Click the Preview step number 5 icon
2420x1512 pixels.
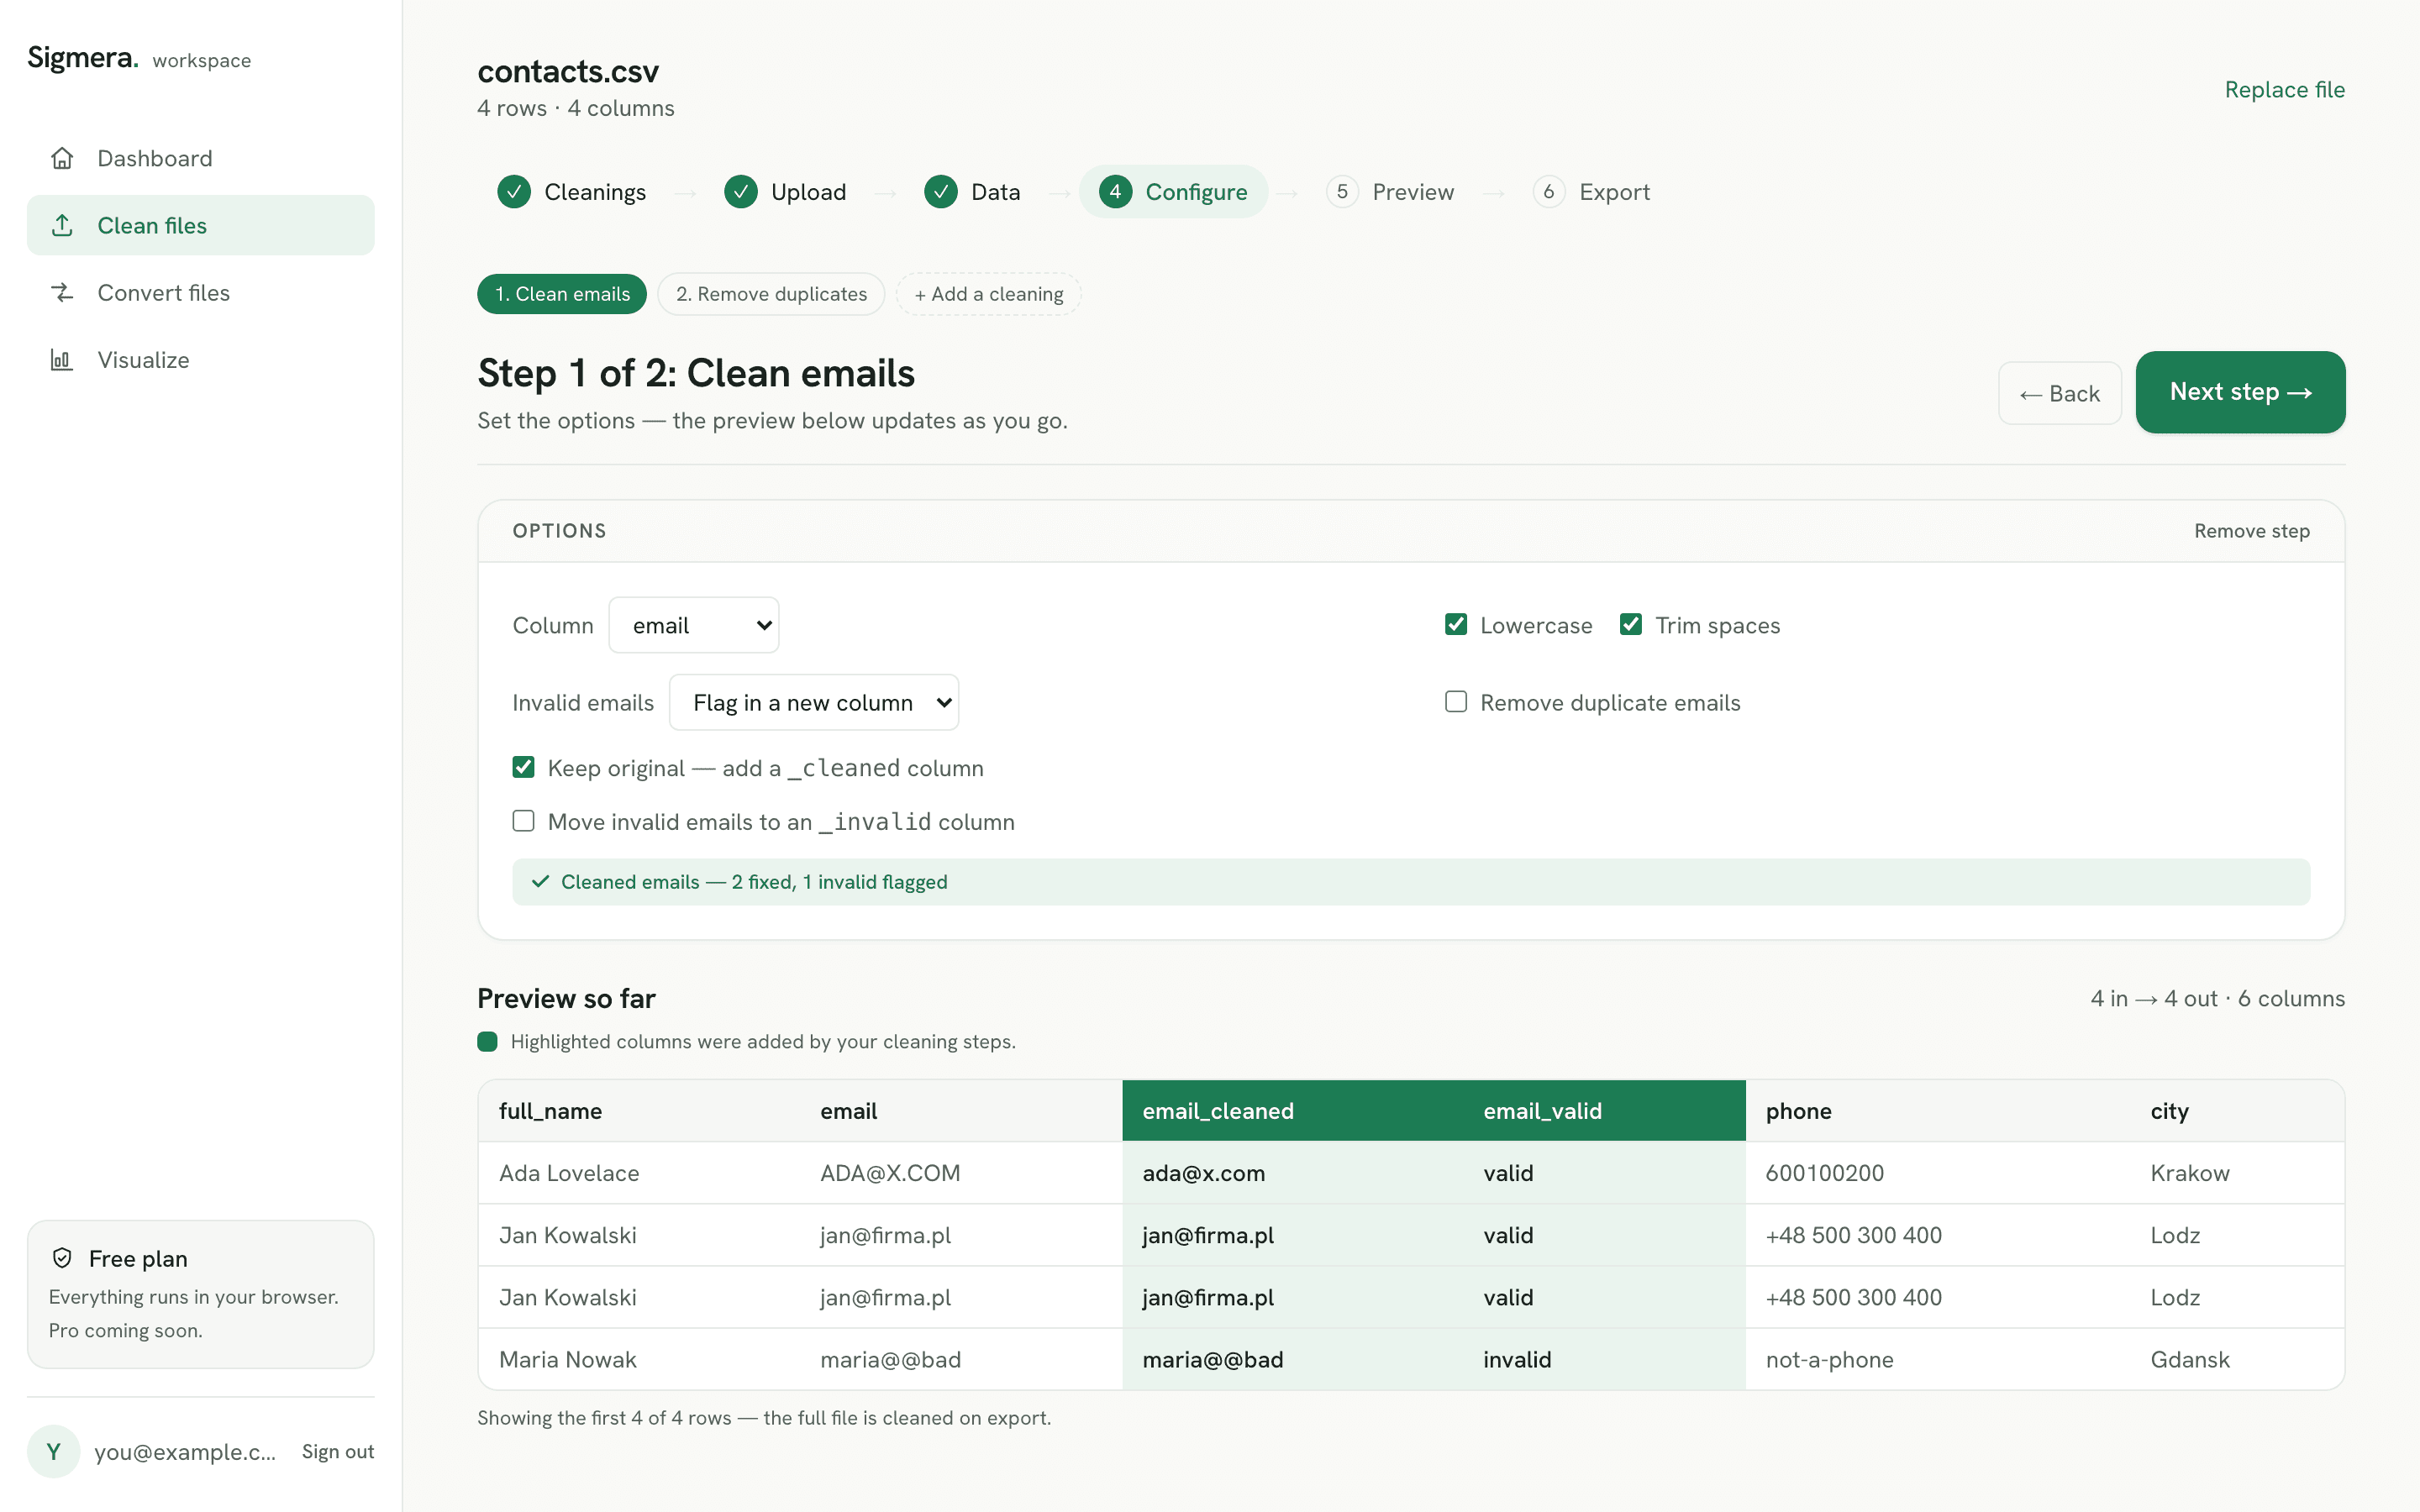(1342, 191)
